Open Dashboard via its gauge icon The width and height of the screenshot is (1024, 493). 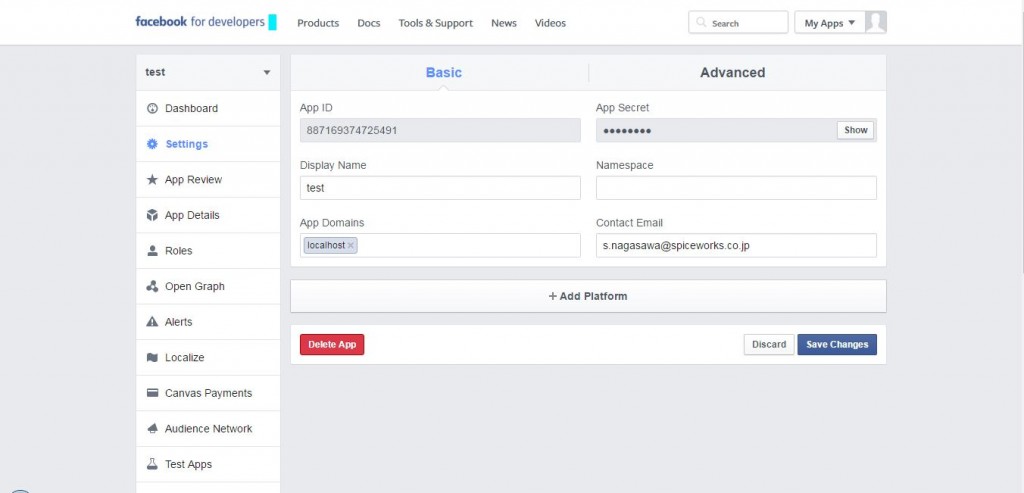point(152,108)
